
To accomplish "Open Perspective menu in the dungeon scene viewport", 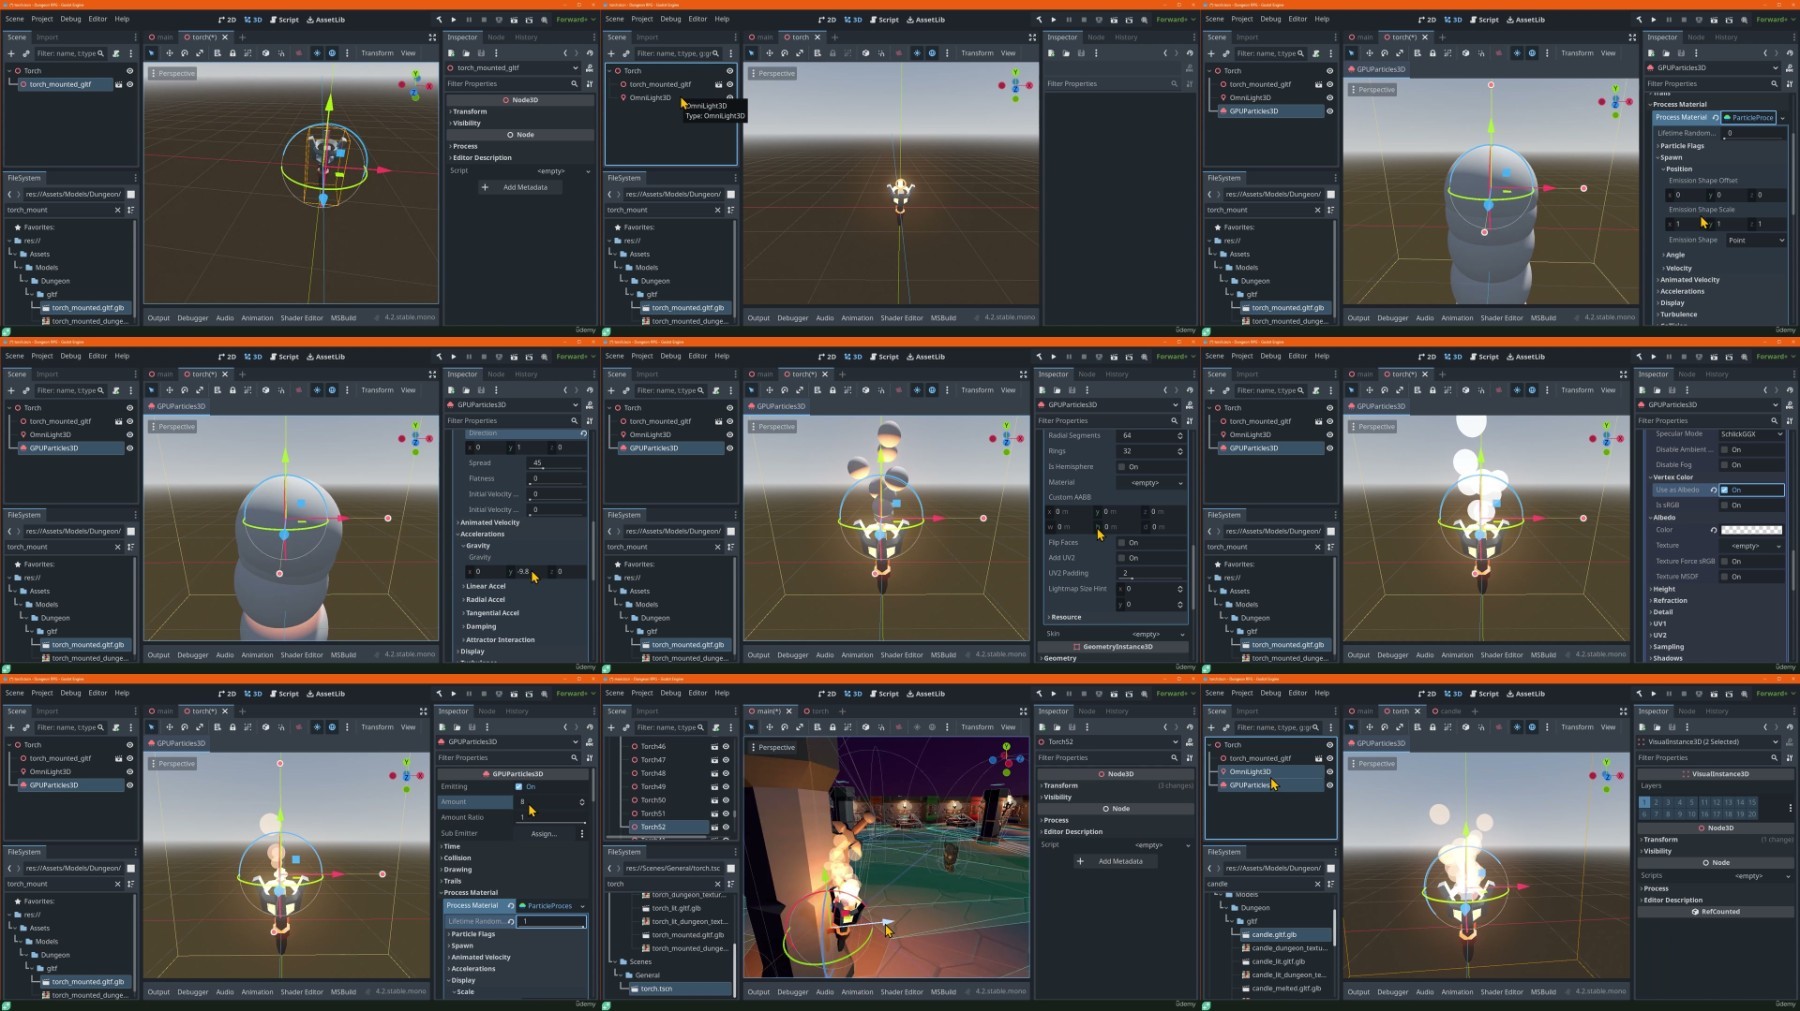I will (x=772, y=747).
